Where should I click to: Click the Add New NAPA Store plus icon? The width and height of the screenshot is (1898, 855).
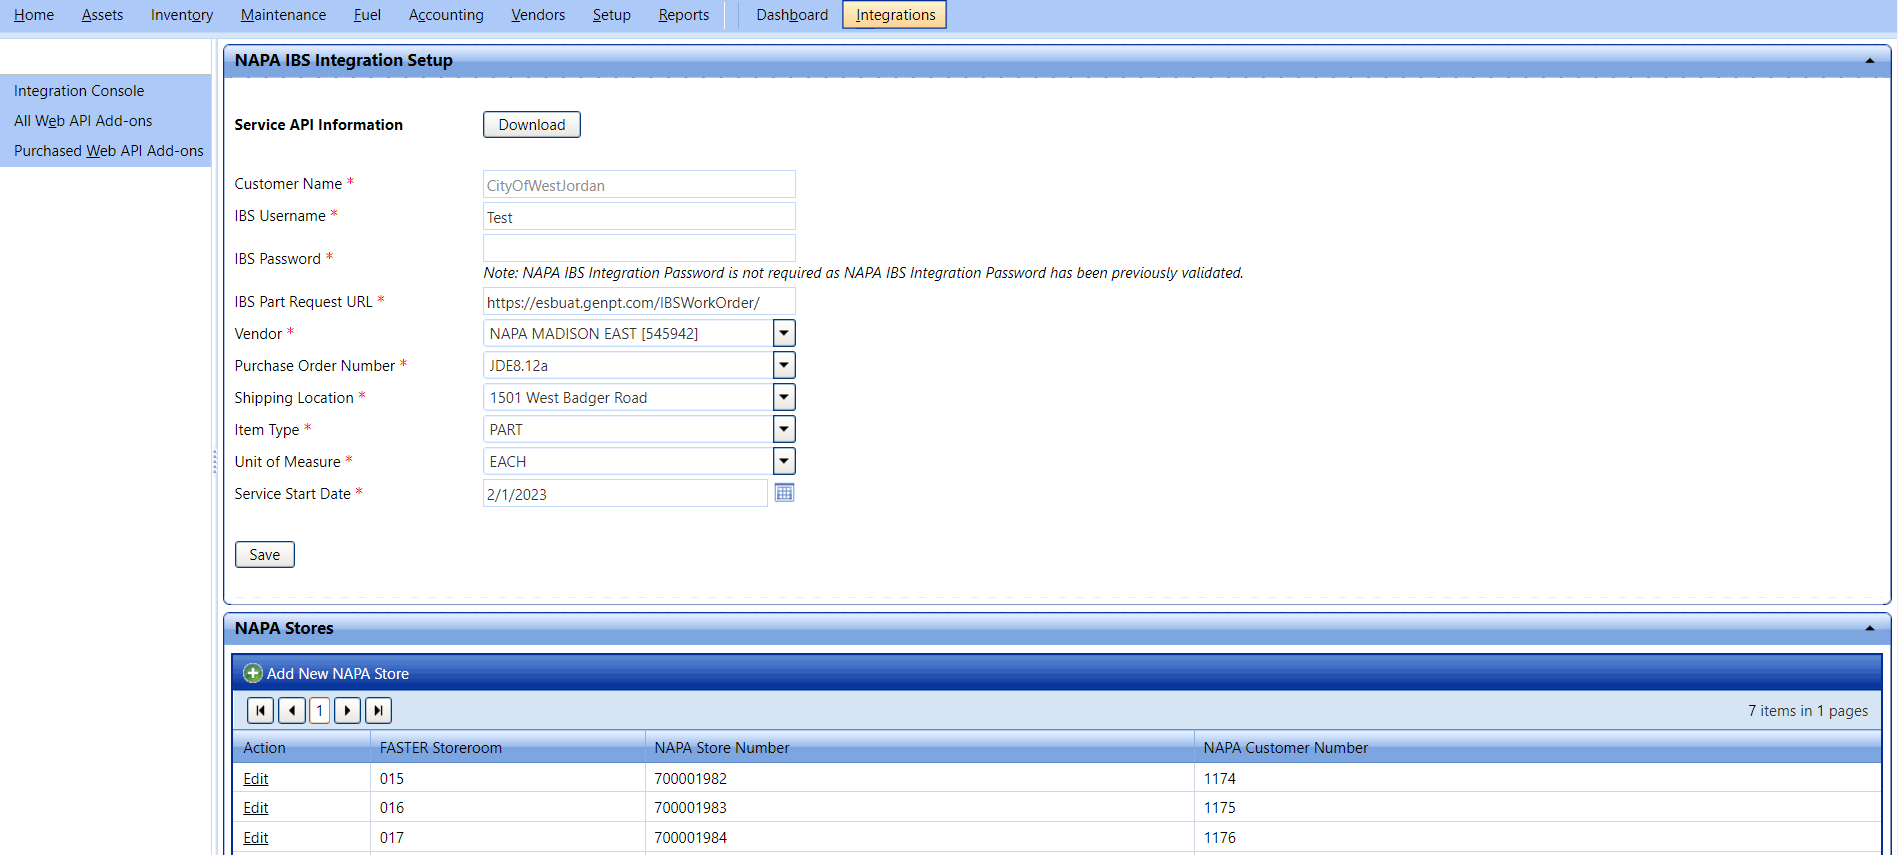coord(253,673)
